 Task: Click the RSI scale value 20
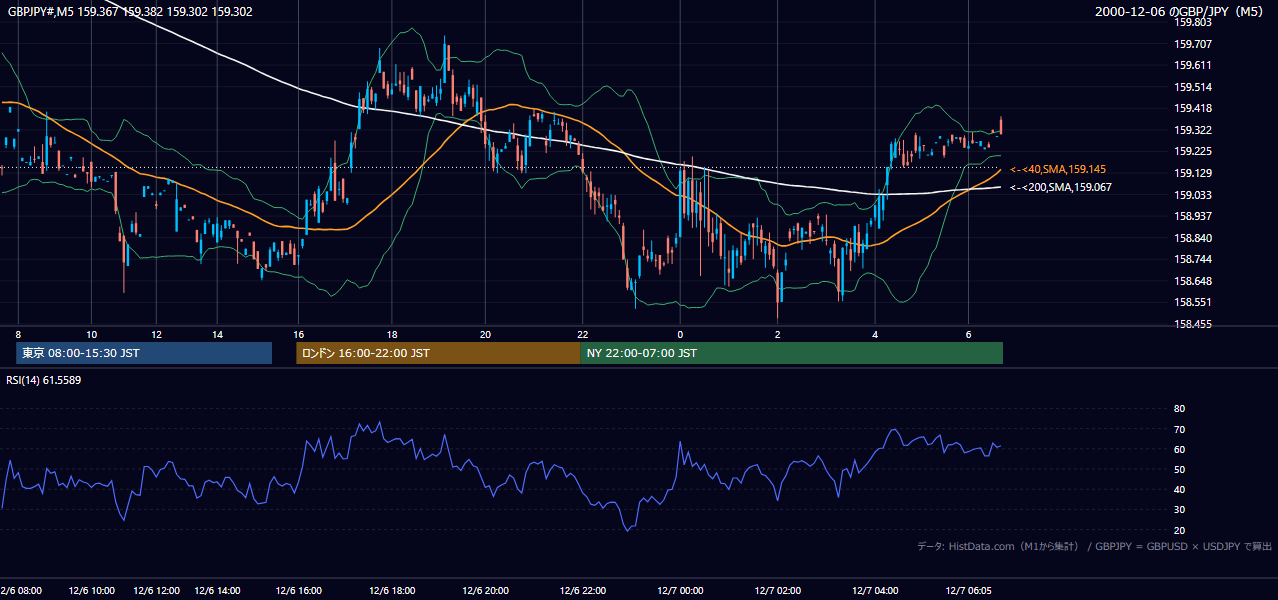point(1179,530)
